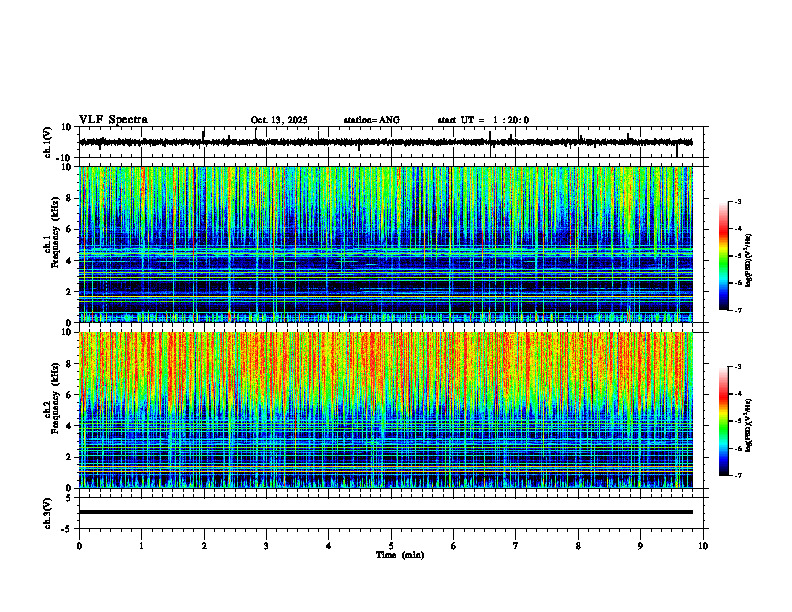Click the ch.2 spectrogram color scale bar
The image size is (792, 612).
point(724,421)
